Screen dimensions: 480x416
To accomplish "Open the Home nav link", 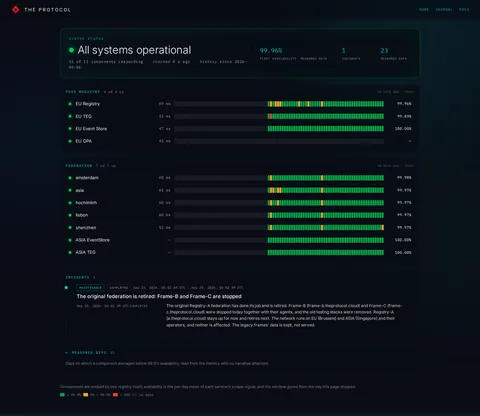I will tap(424, 10).
